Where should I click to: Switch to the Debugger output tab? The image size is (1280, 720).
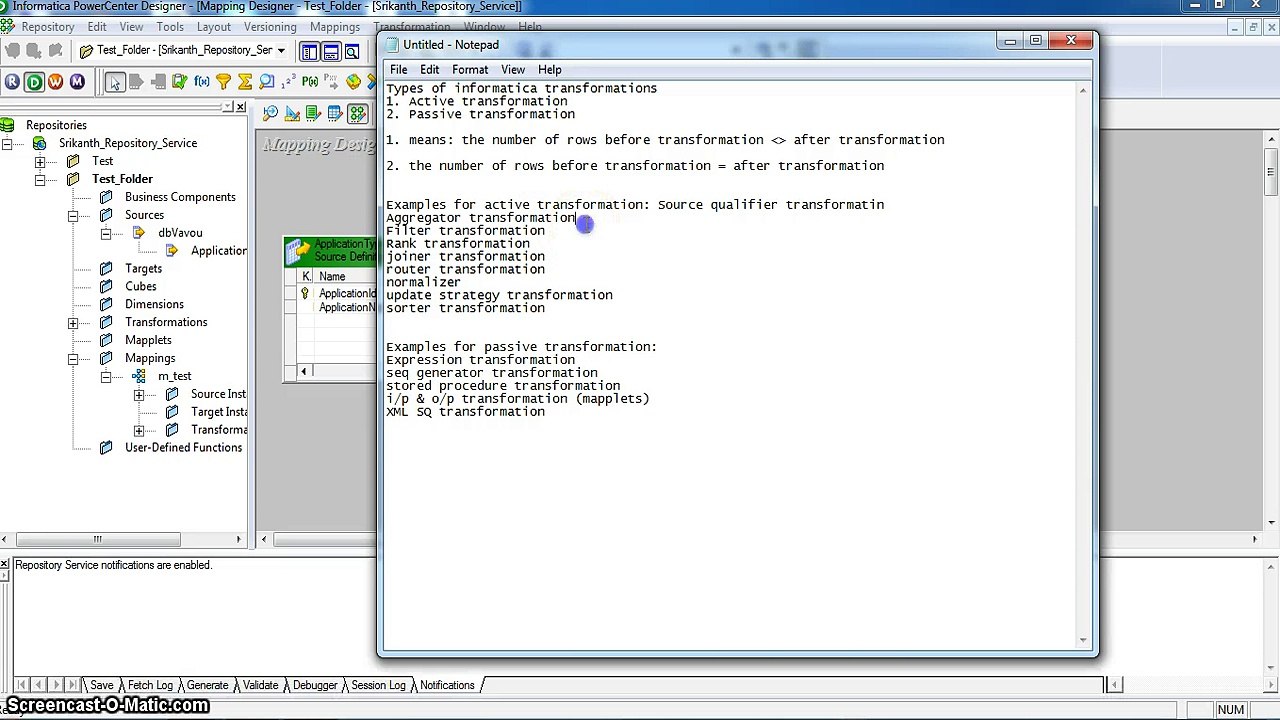click(x=314, y=685)
